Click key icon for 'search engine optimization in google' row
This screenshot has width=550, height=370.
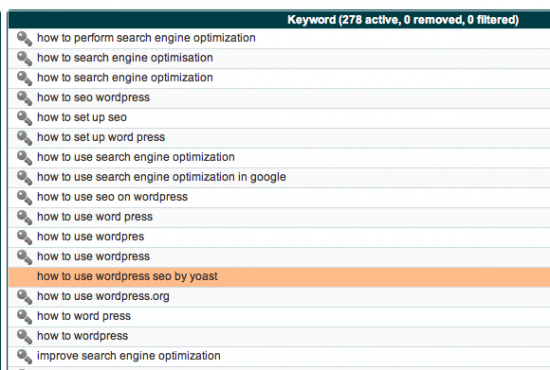(25, 177)
